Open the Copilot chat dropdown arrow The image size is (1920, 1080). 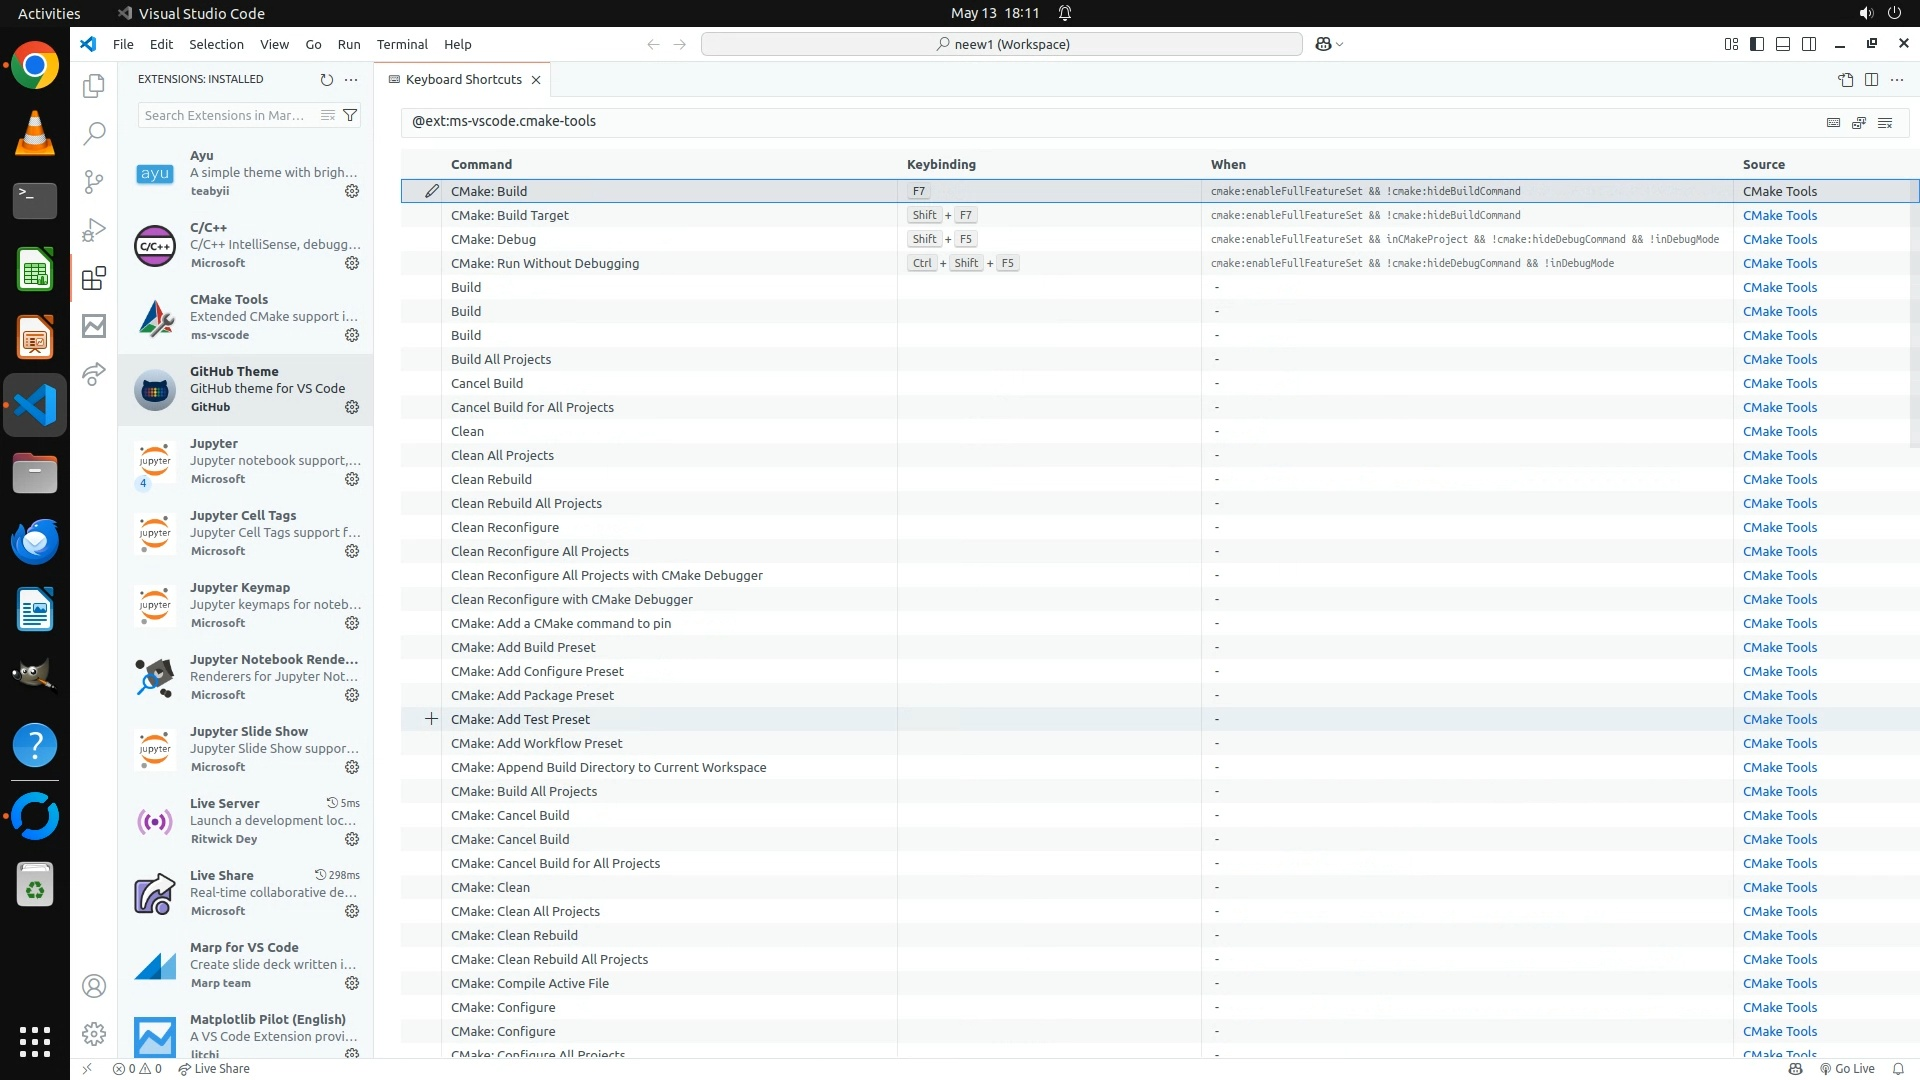[1340, 44]
